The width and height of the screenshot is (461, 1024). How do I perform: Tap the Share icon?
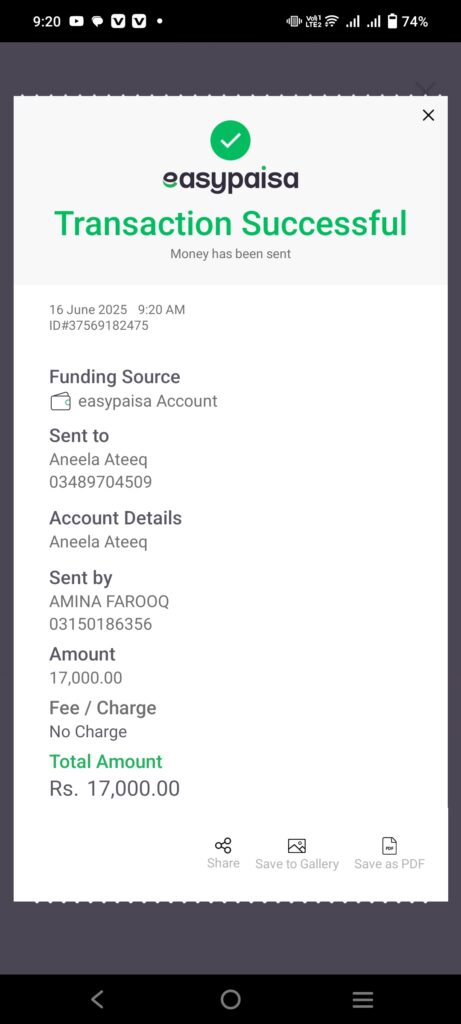pyautogui.click(x=223, y=846)
